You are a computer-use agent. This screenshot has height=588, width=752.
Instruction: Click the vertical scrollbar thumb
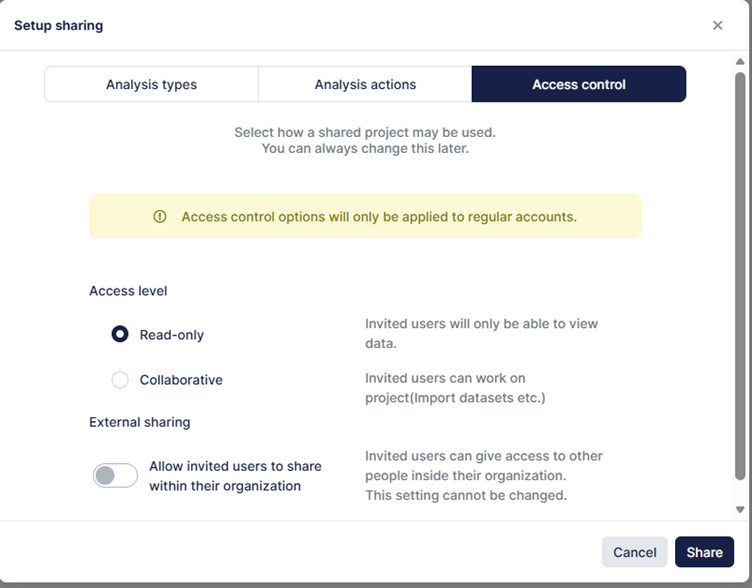tap(740, 276)
